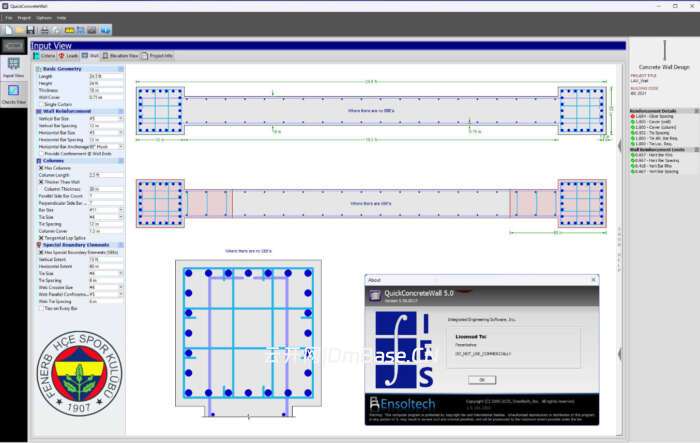Click the Vertical Extent input field

tap(106, 259)
